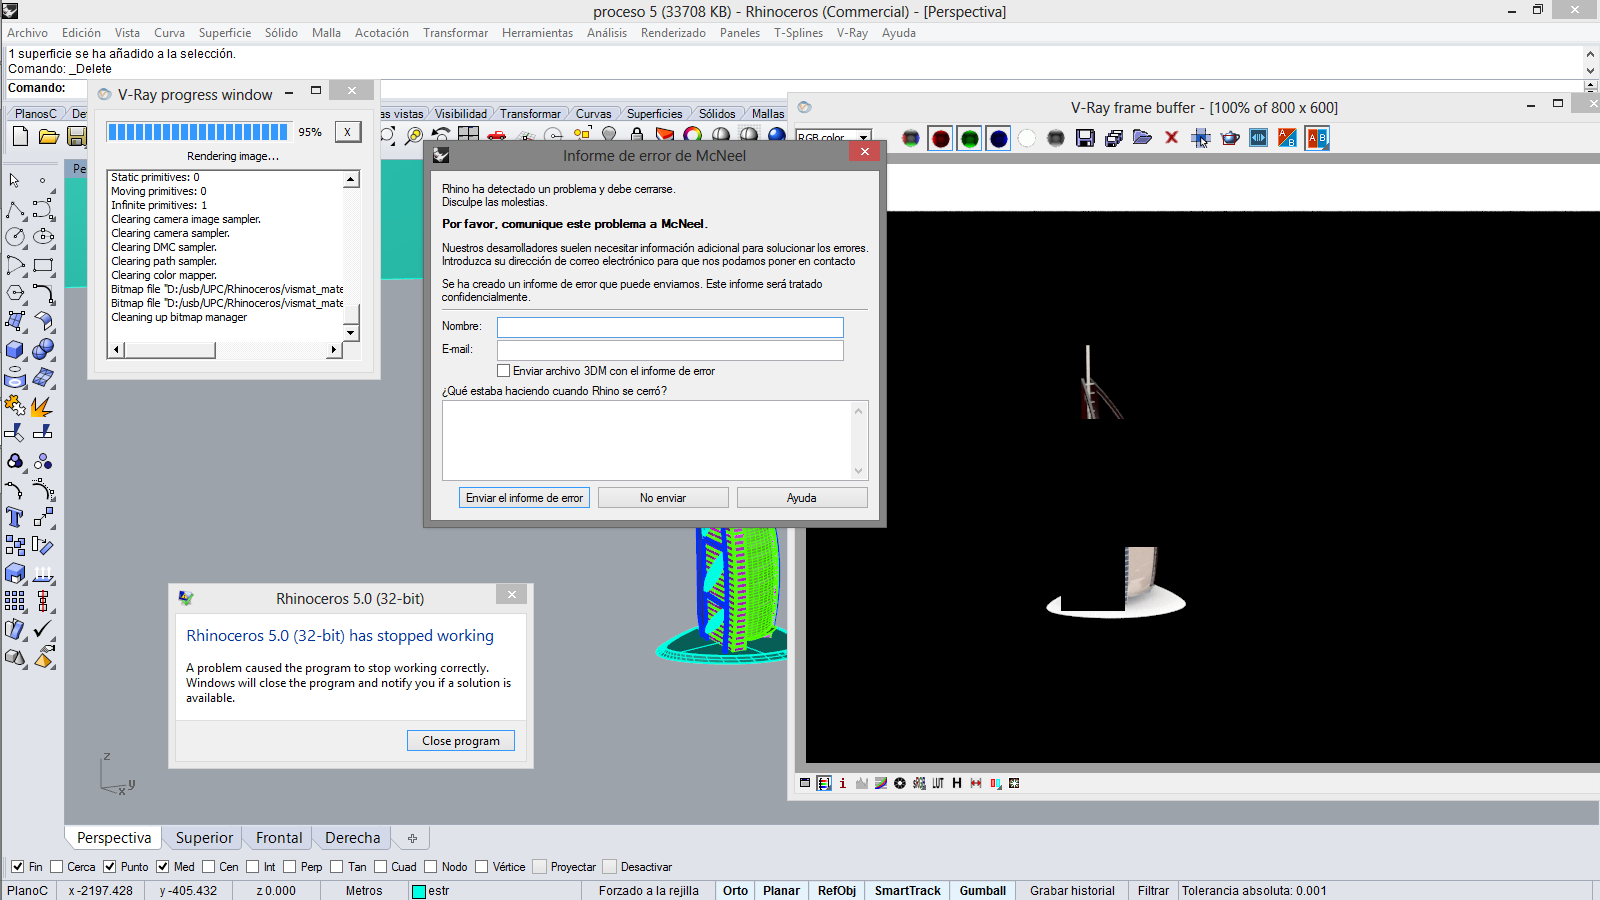This screenshot has height=900, width=1600.
Task: Open the Renderizado menu
Action: coord(673,33)
